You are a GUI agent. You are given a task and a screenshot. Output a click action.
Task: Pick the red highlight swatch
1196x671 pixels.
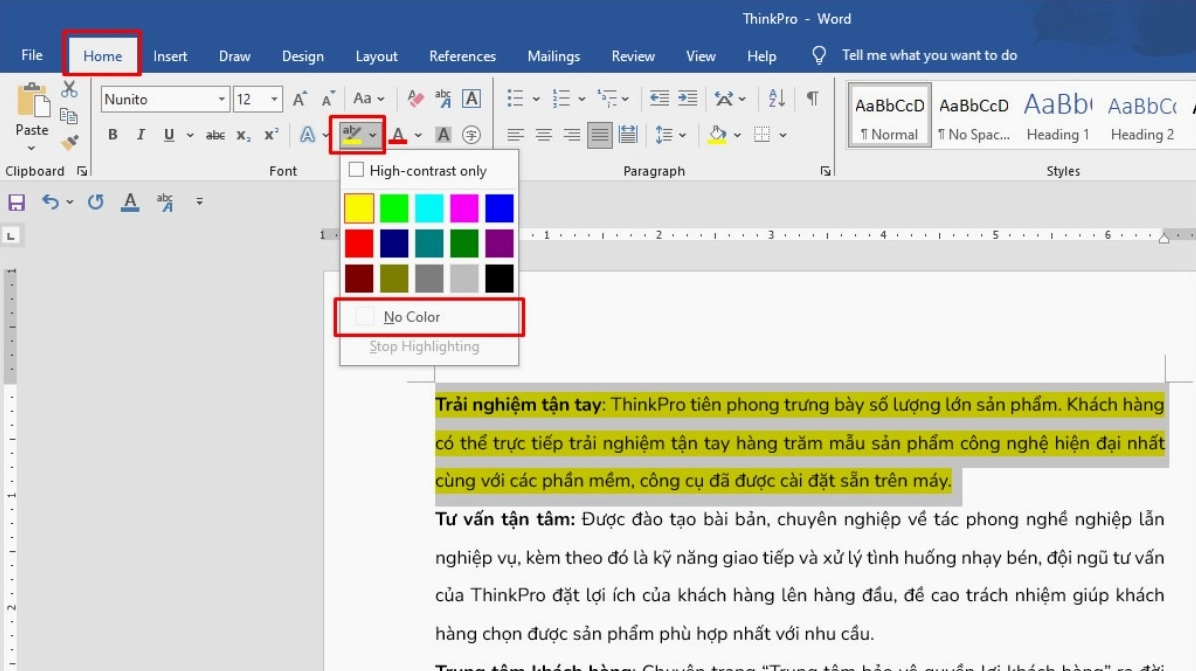359,243
